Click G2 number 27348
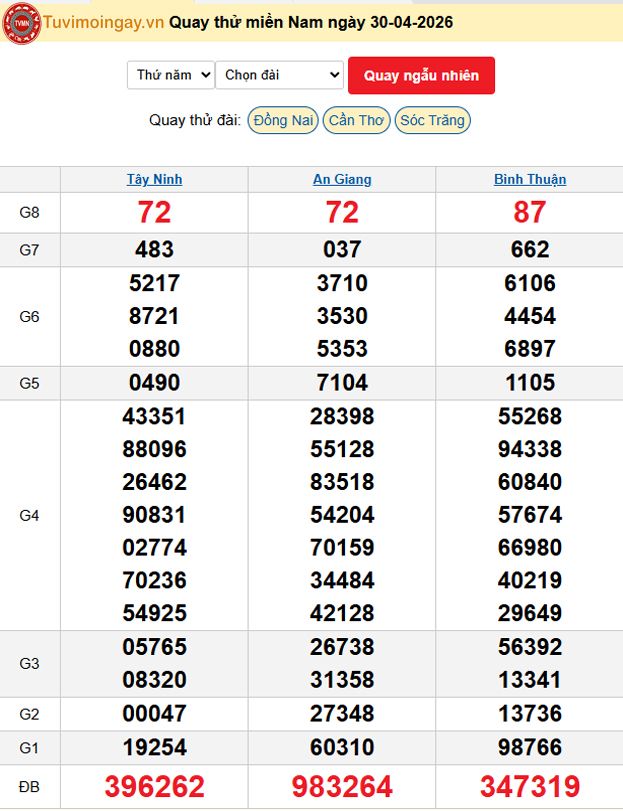The image size is (623, 811). pyautogui.click(x=342, y=714)
